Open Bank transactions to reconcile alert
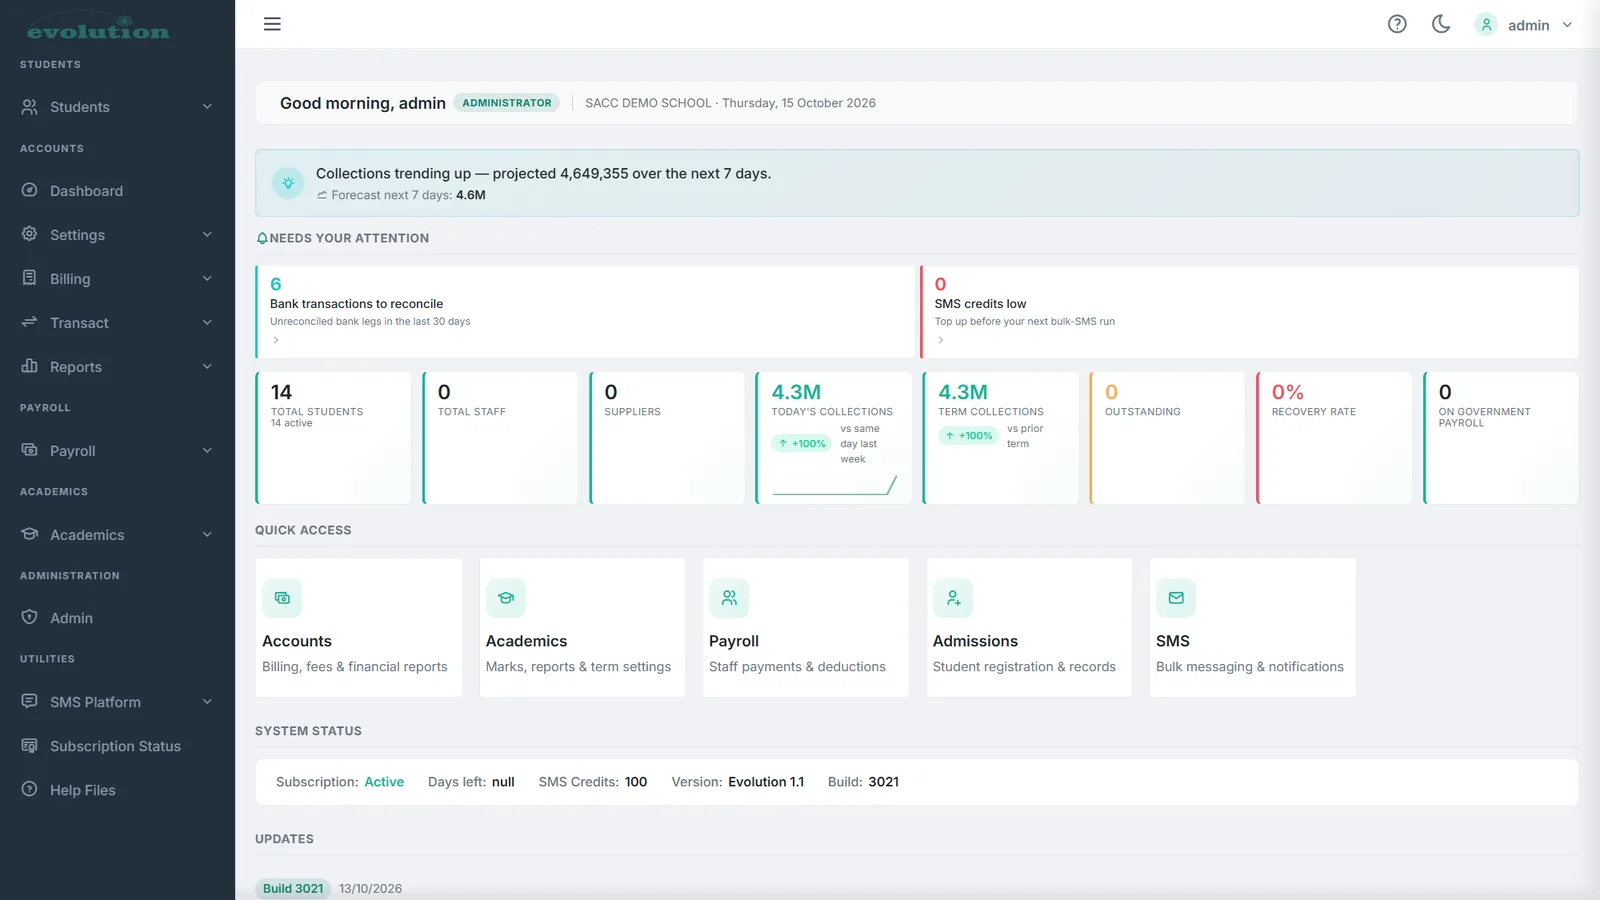This screenshot has width=1600, height=900. tap(585, 312)
